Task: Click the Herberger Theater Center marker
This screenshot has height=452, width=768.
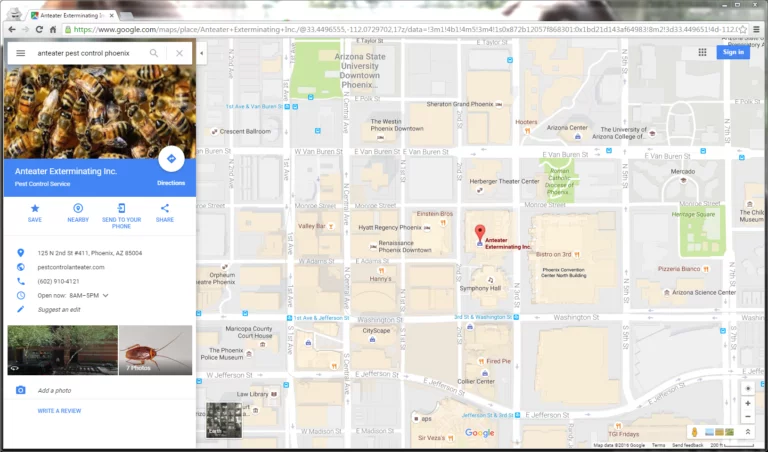Action: coord(480,190)
